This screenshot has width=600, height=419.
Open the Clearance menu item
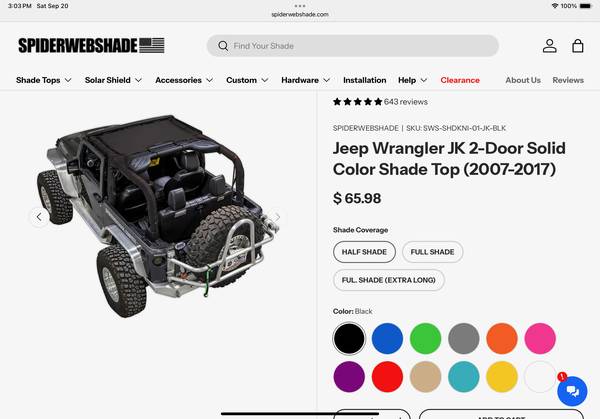[x=460, y=80]
